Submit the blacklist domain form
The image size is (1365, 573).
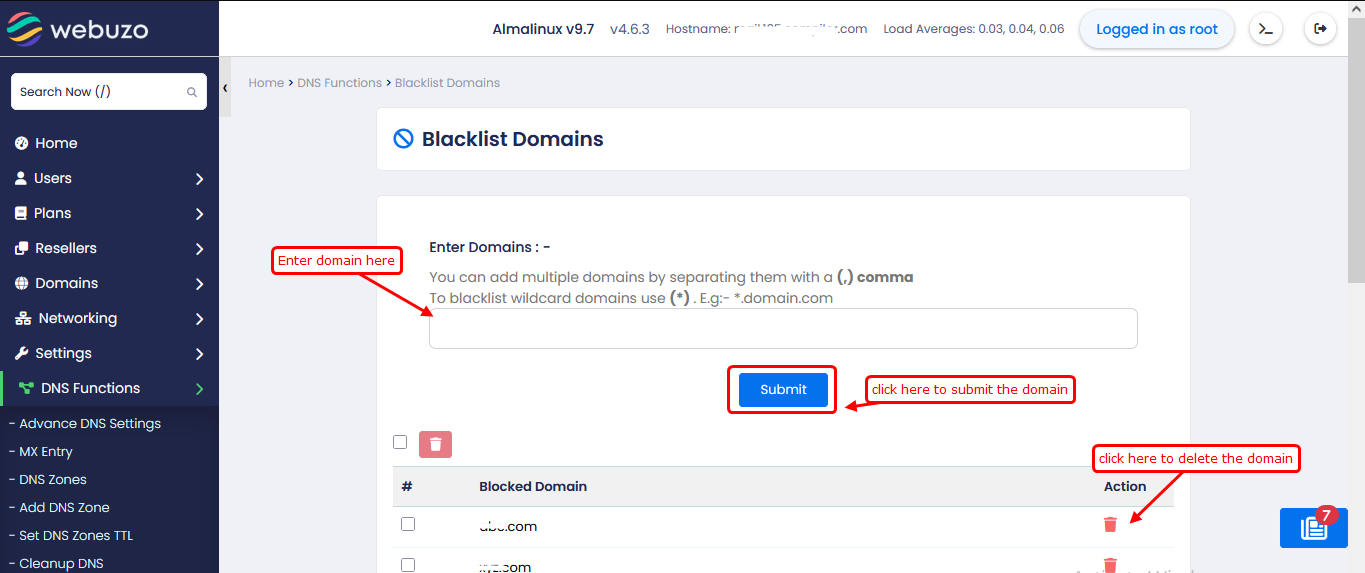pyautogui.click(x=783, y=389)
